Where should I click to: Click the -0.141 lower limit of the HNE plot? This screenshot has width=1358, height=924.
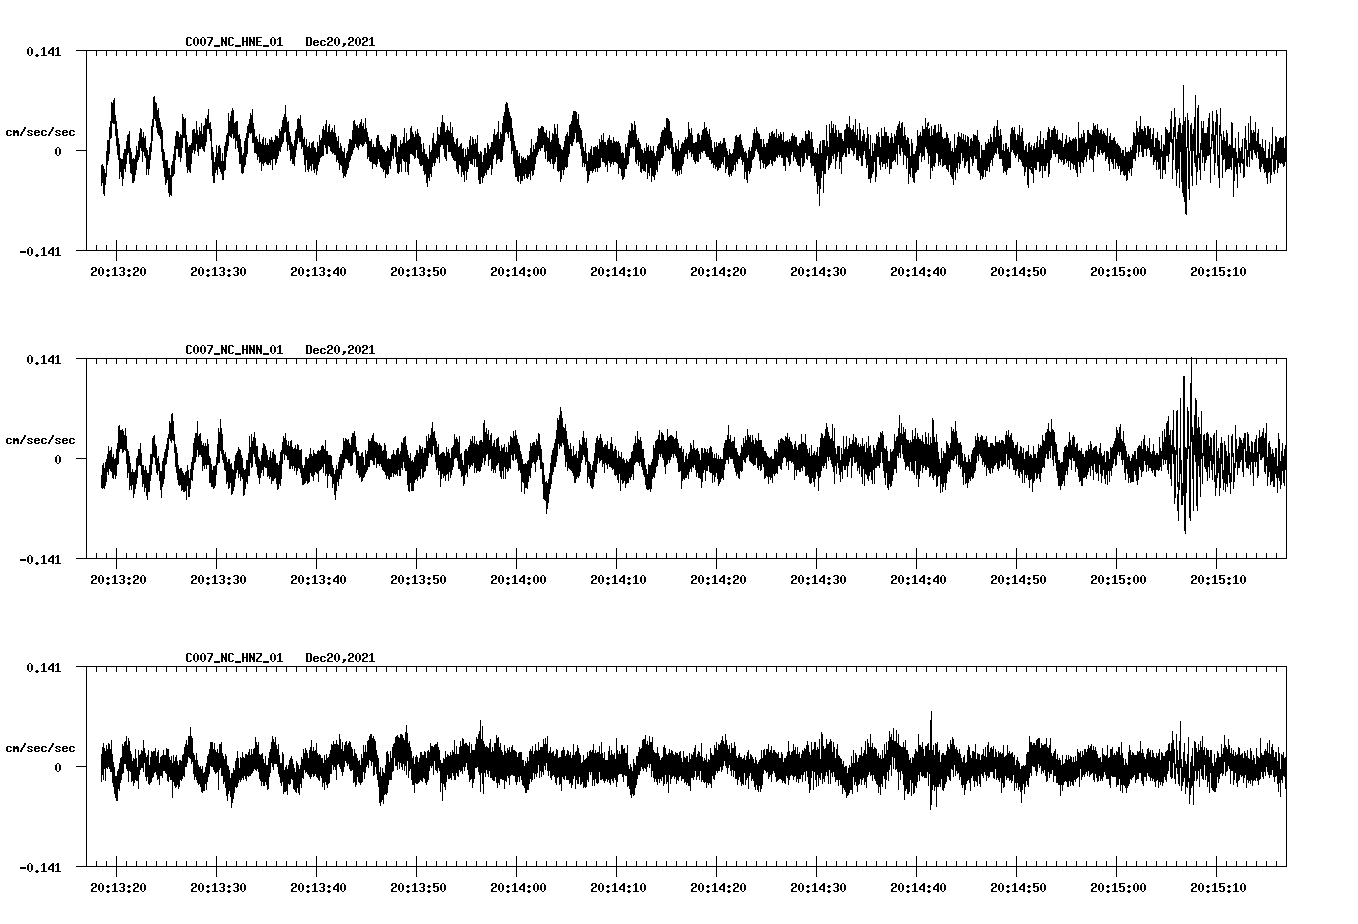pos(40,252)
